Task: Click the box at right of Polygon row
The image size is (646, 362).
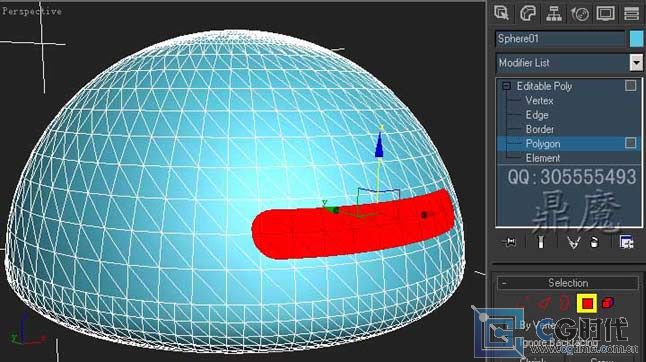Action: point(630,143)
